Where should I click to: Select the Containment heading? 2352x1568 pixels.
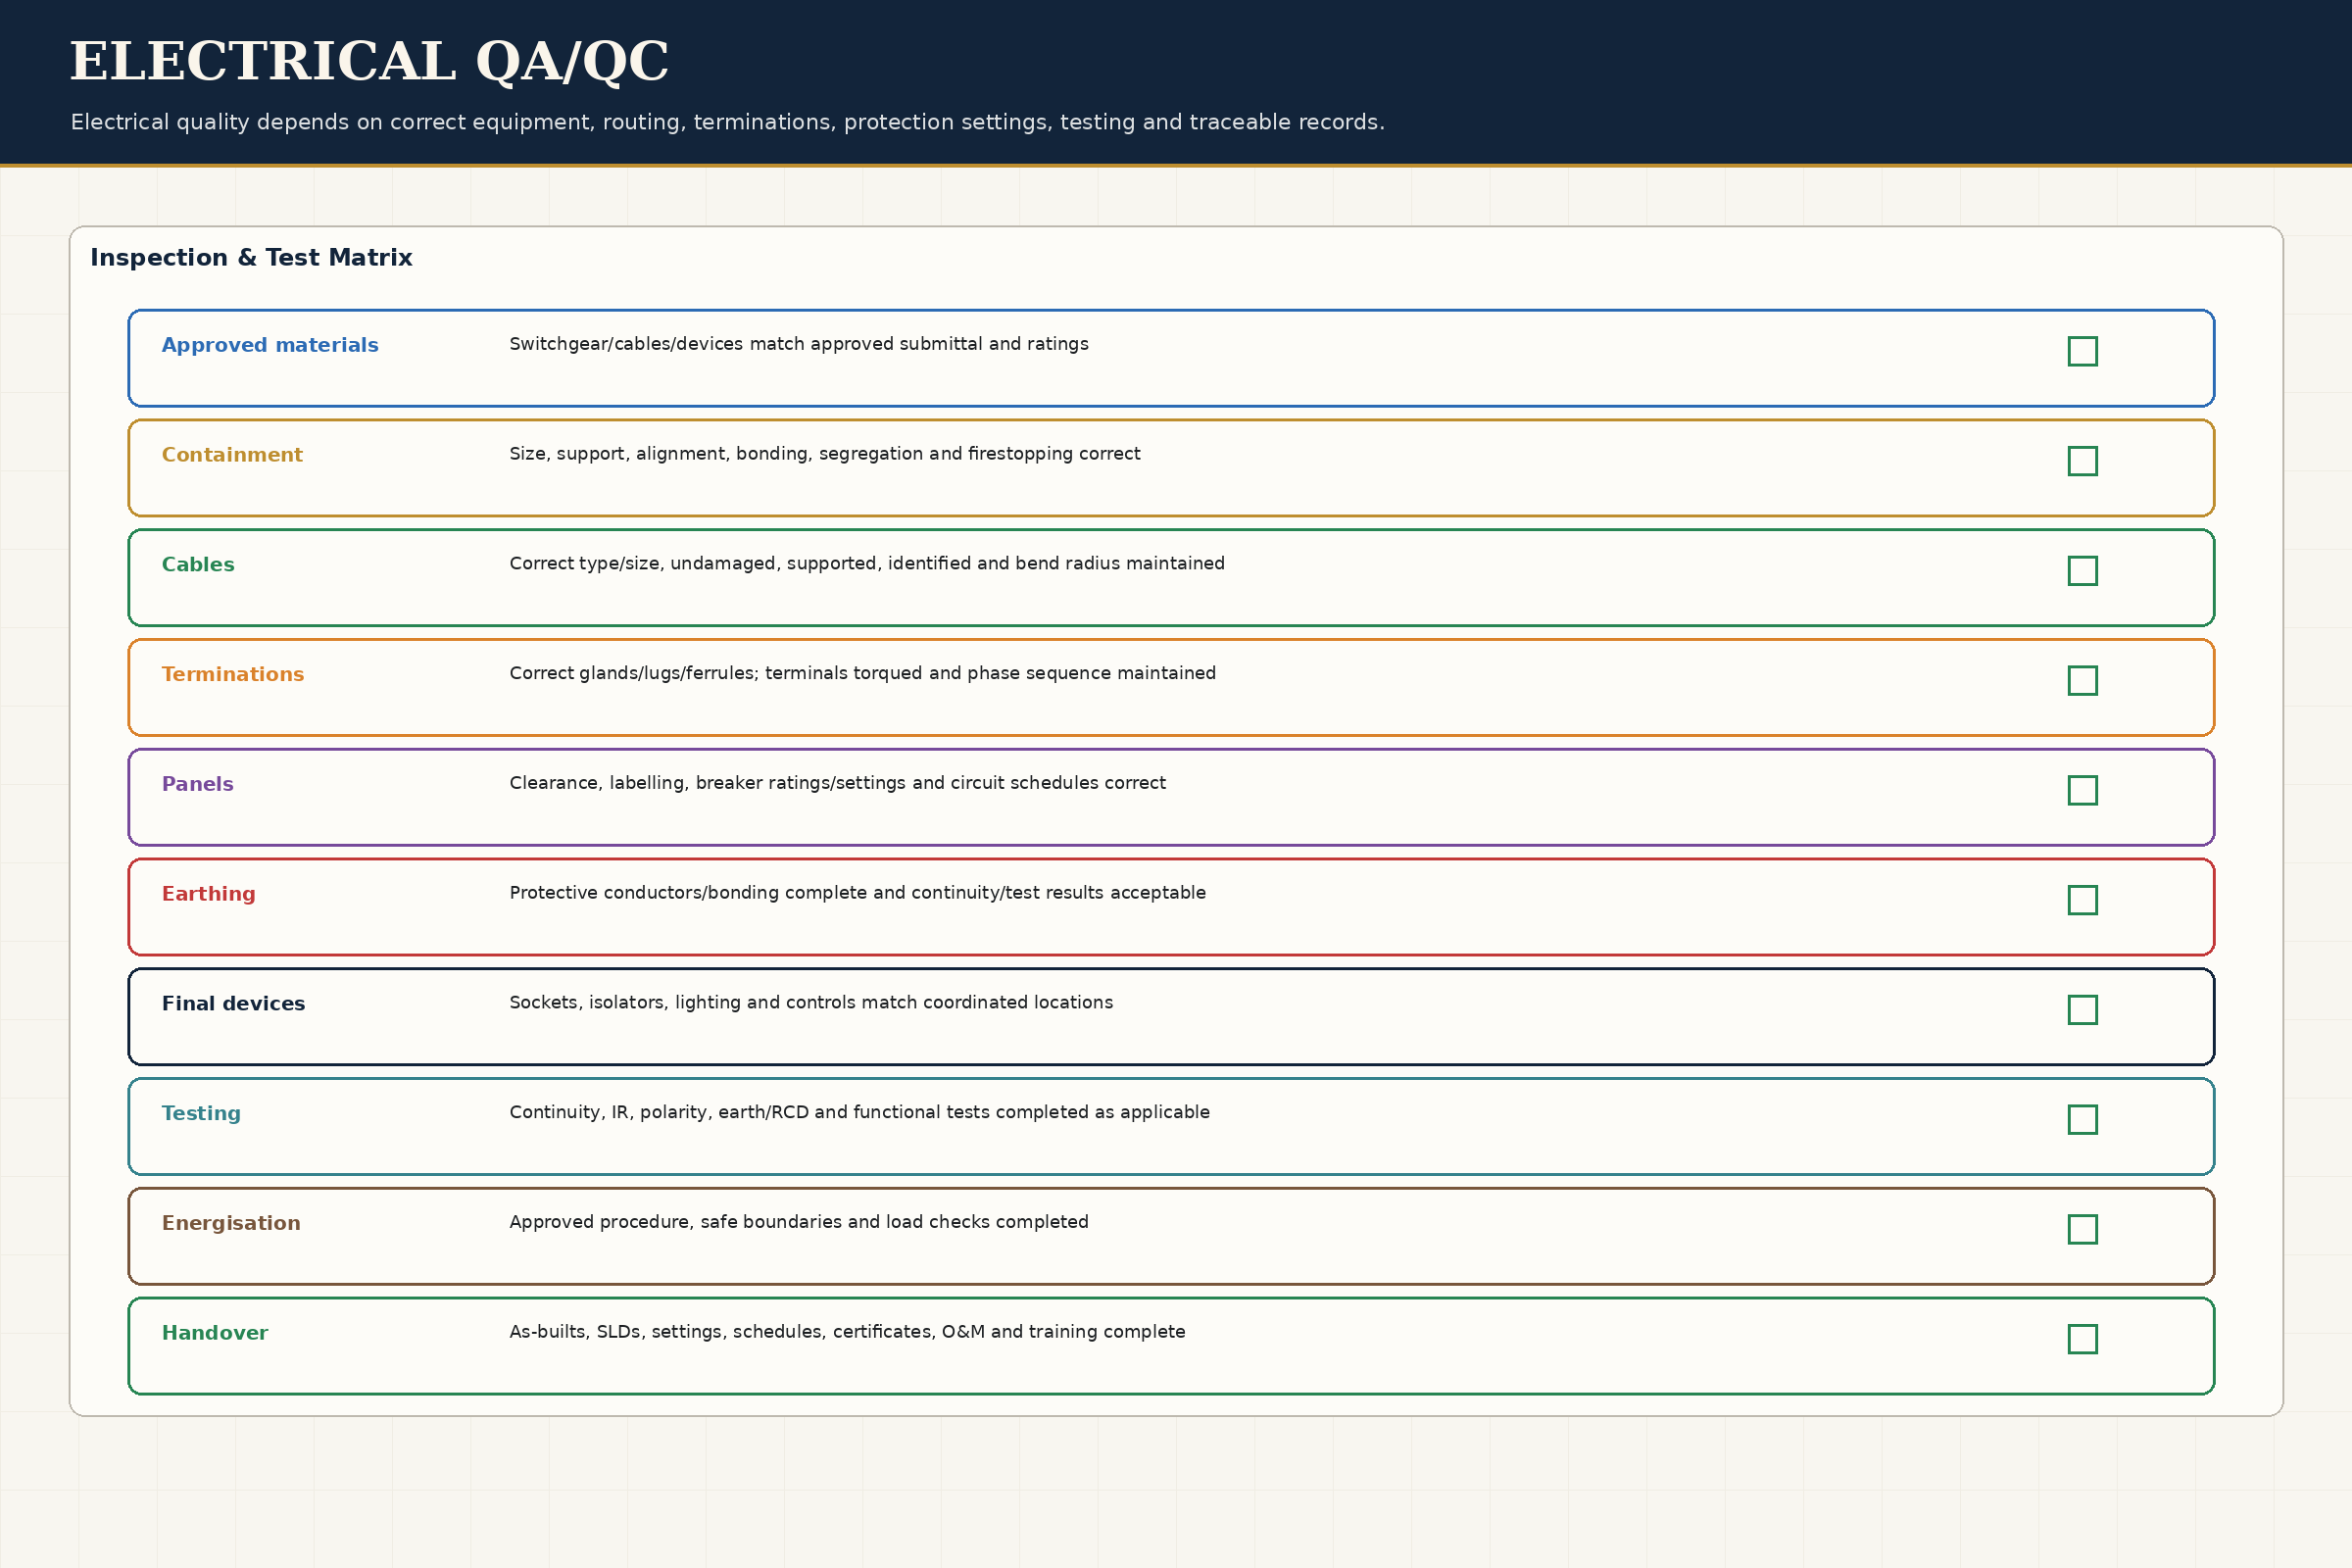232,455
